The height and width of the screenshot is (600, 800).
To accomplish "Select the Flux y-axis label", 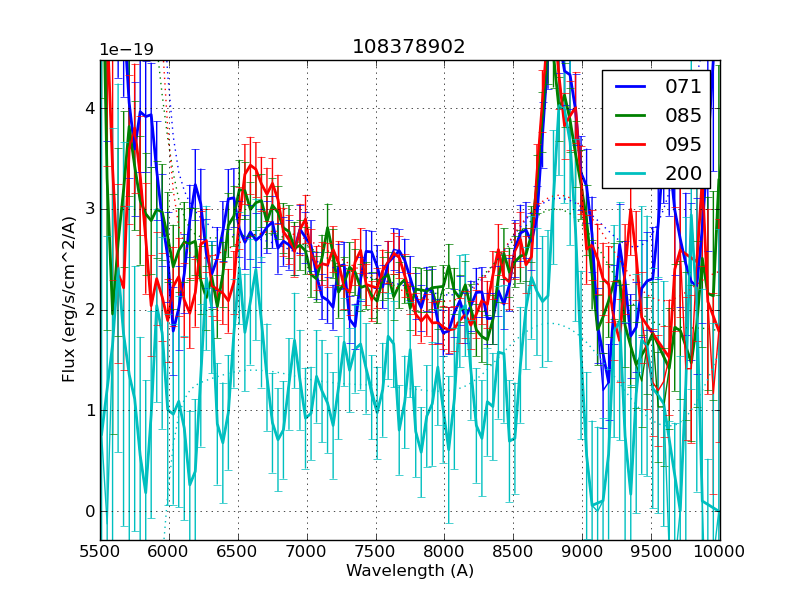I will point(69,299).
